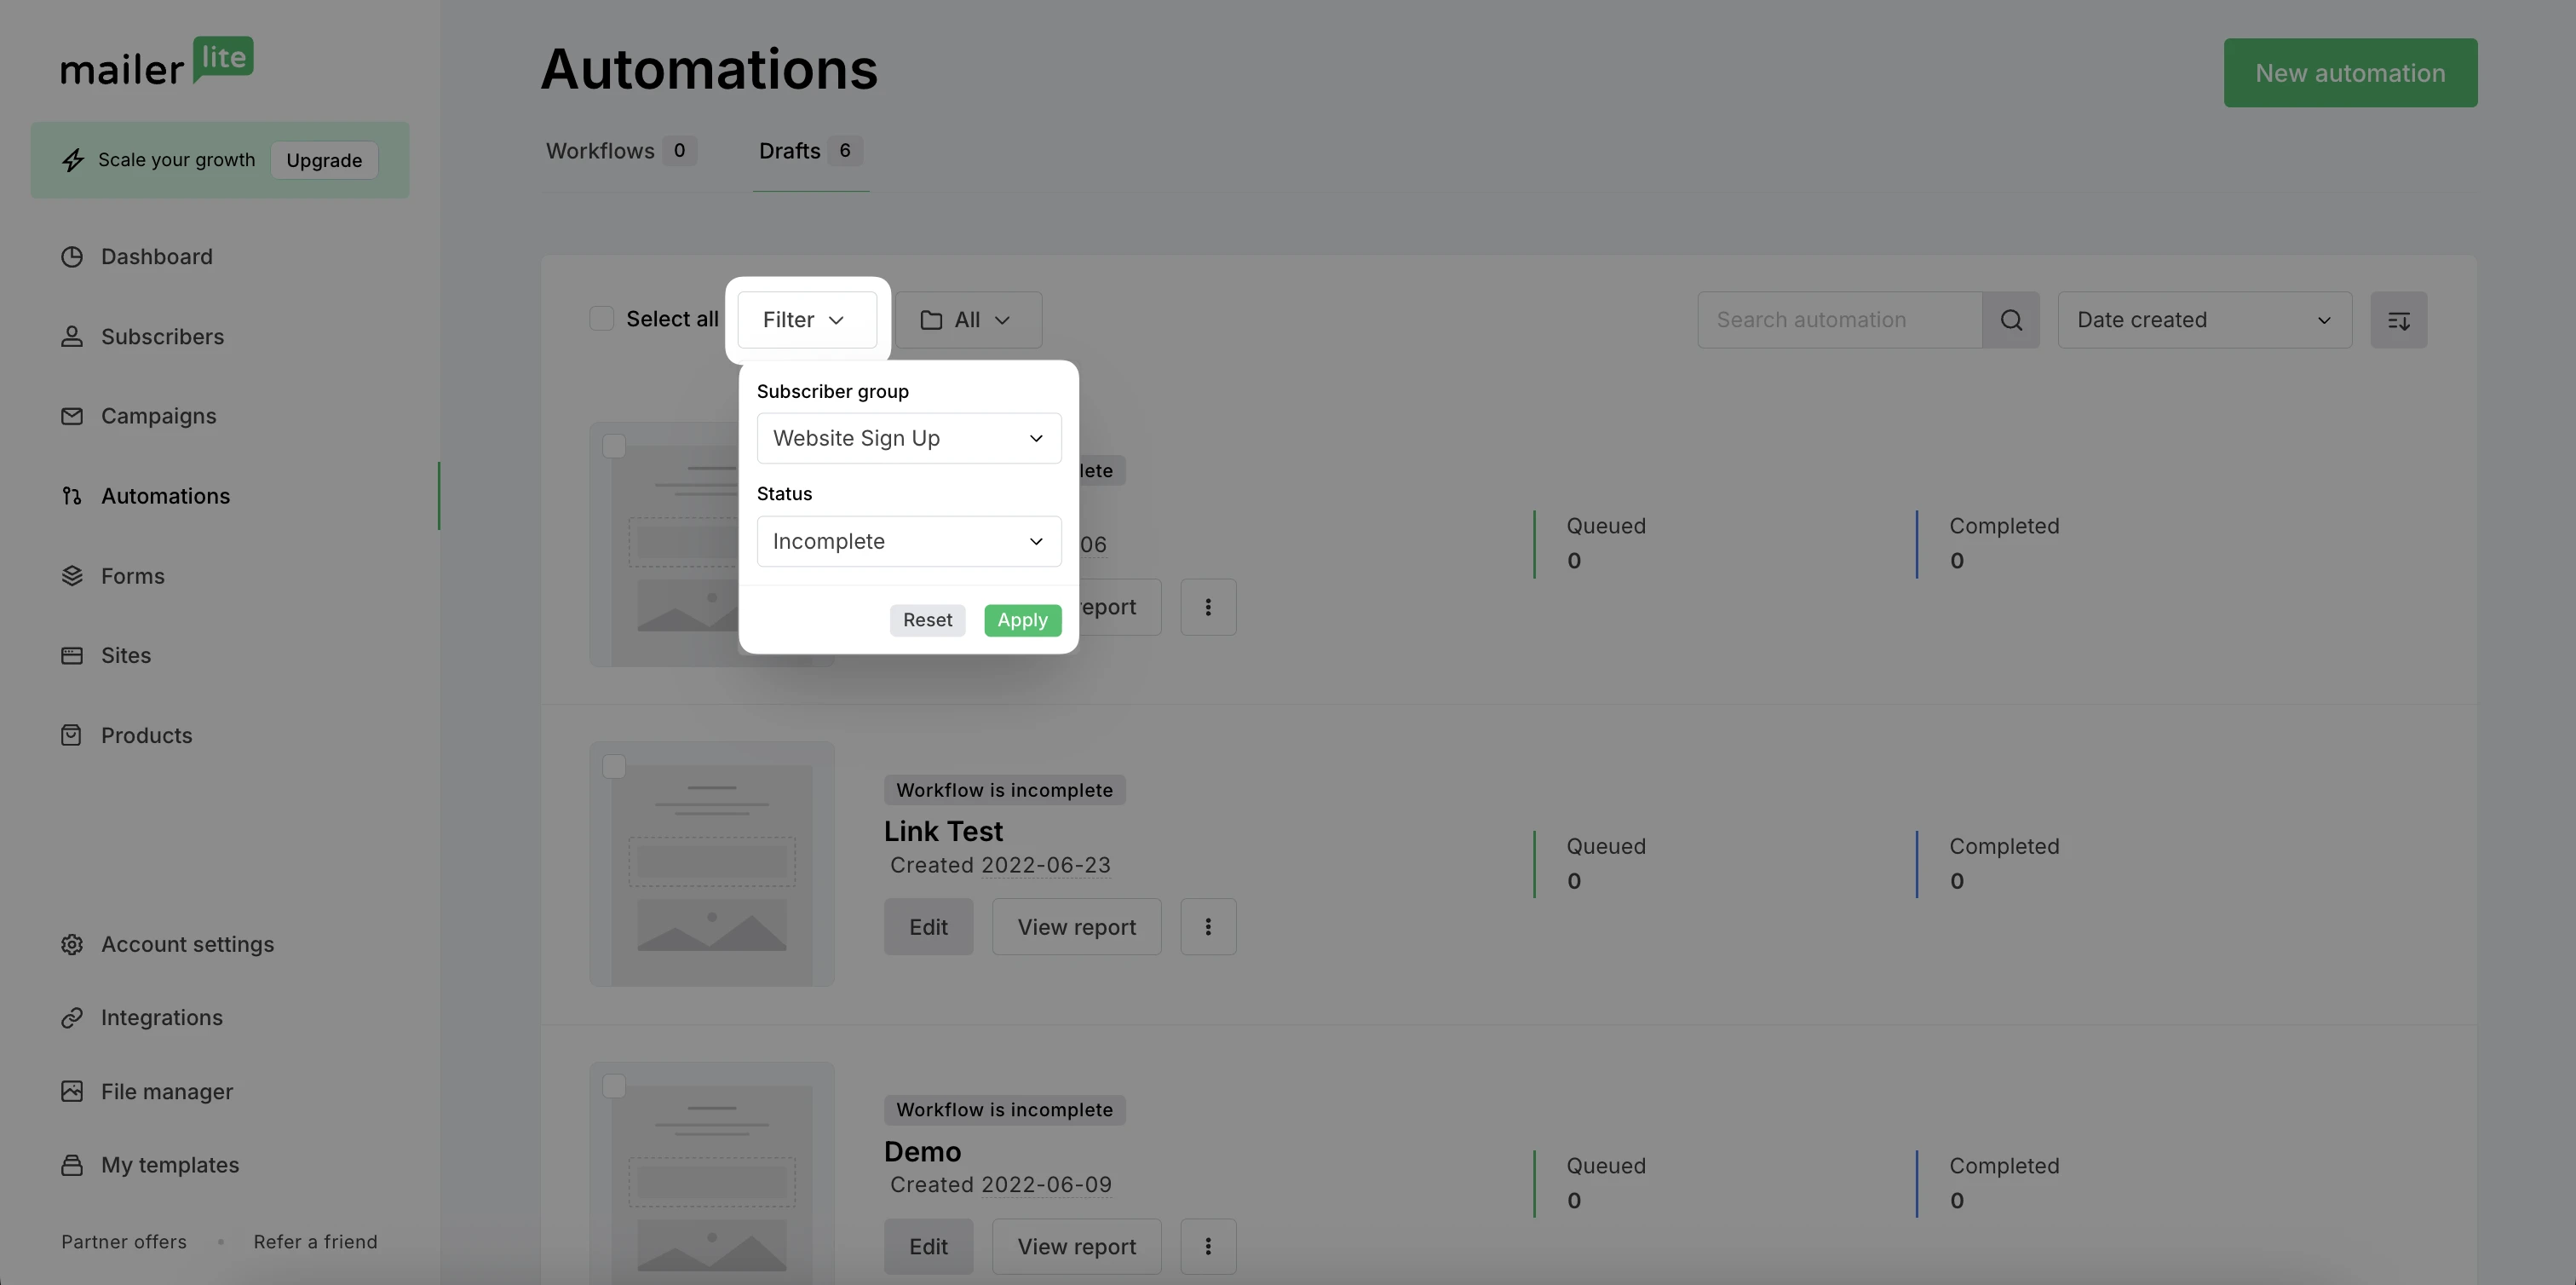Click the Integrations link icon
This screenshot has height=1285, width=2576.
point(72,1018)
